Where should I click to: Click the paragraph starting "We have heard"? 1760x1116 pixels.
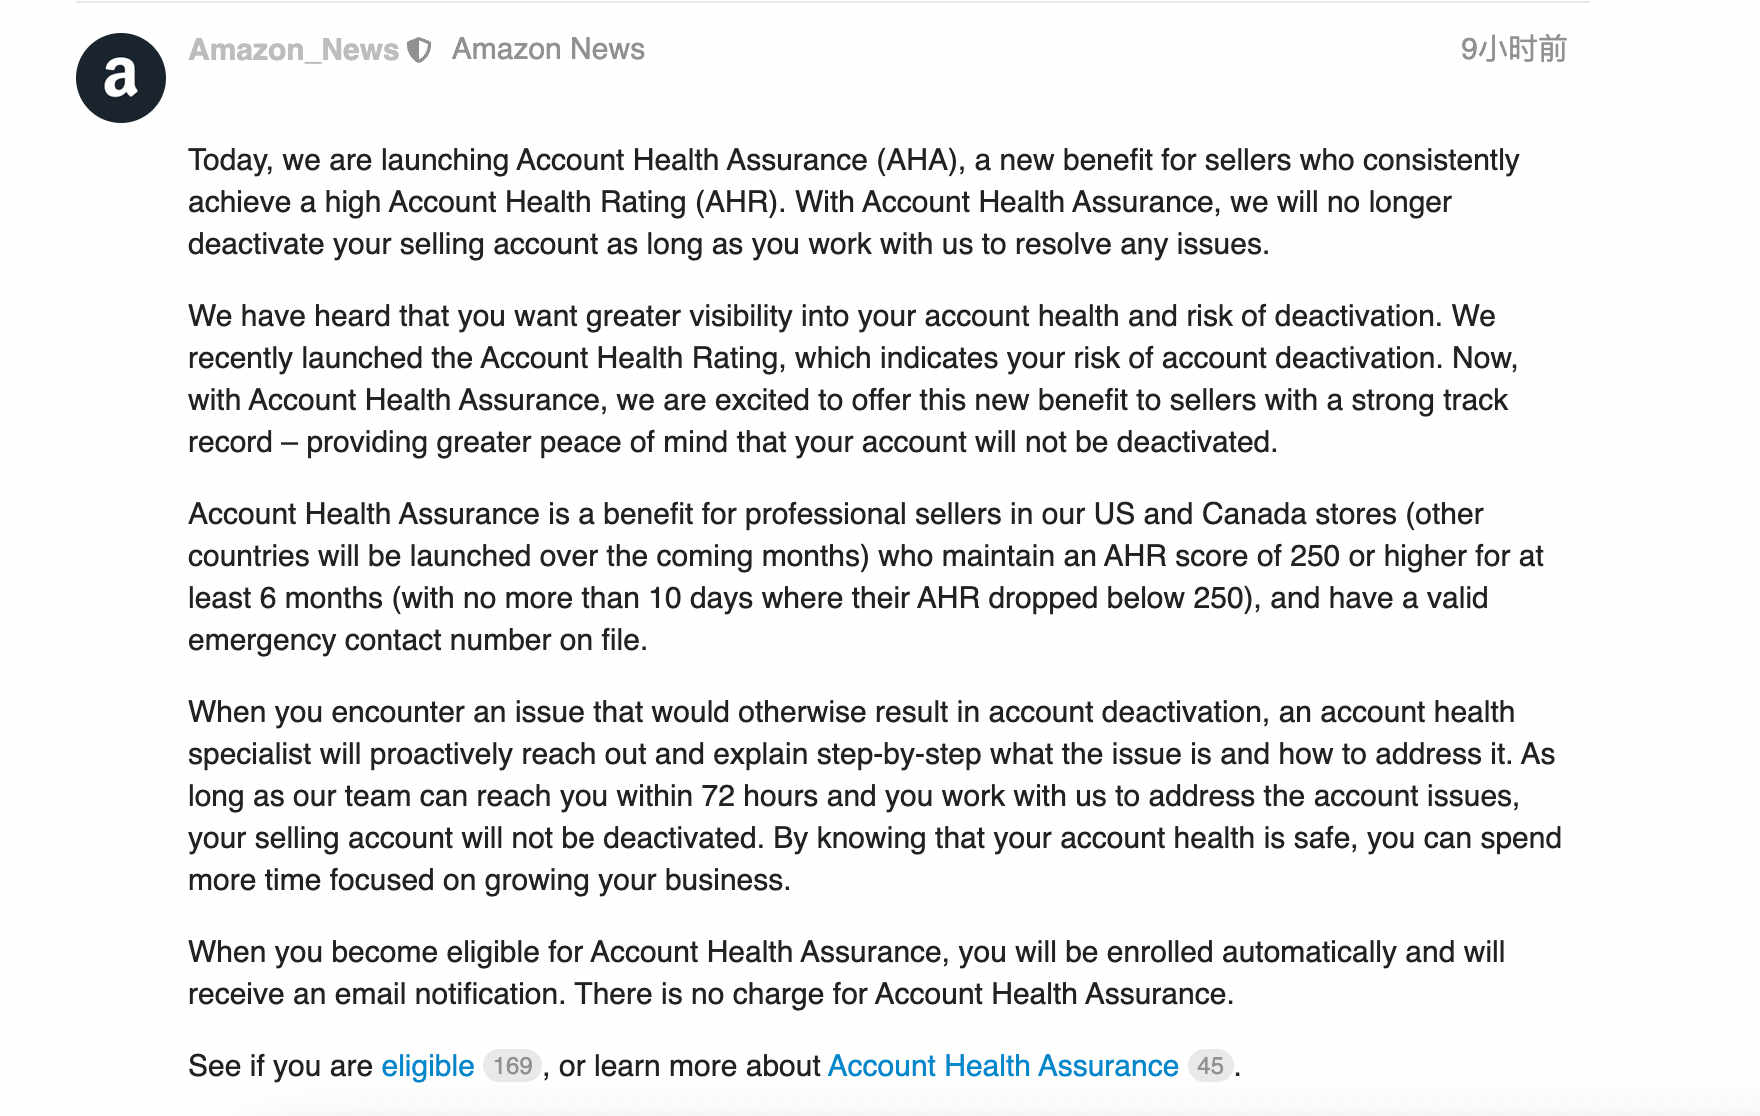point(853,379)
